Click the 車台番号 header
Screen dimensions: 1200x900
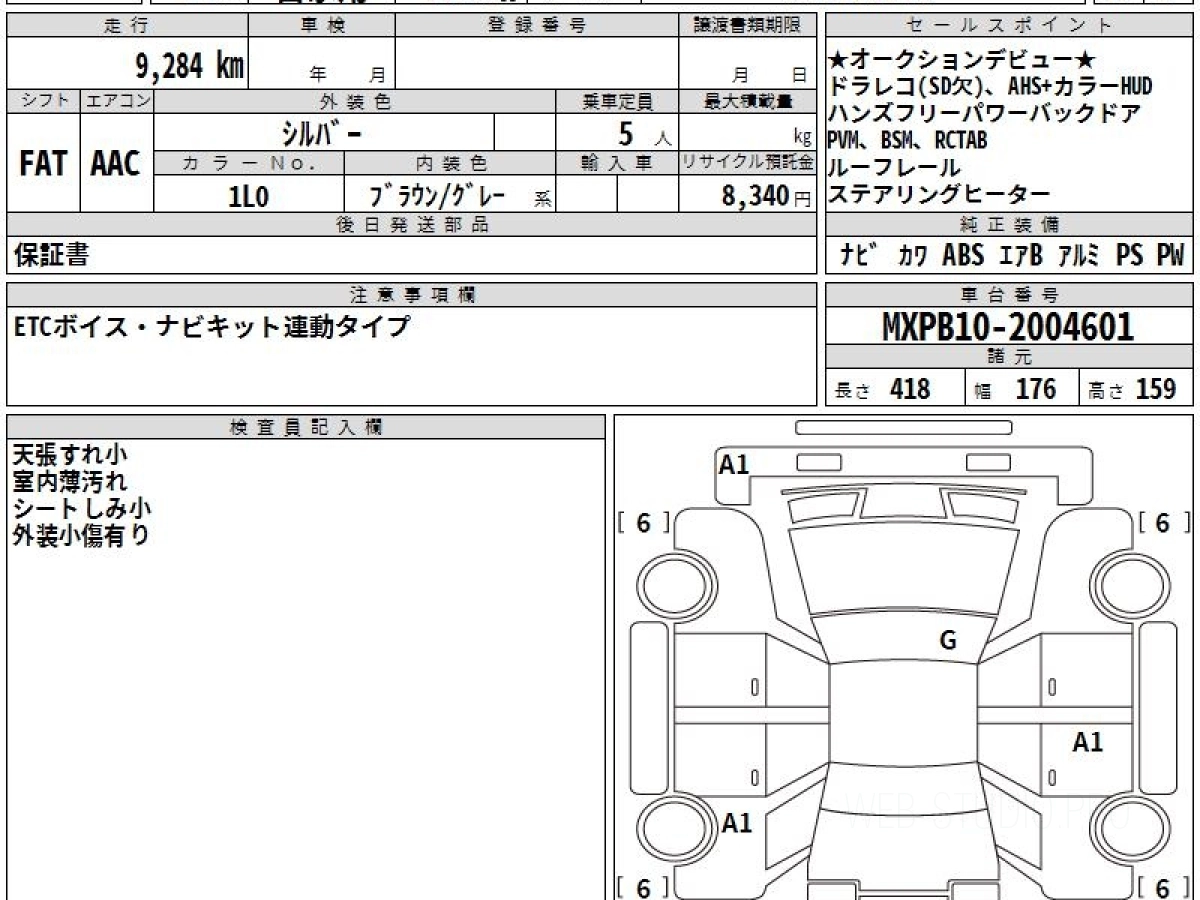1010,295
